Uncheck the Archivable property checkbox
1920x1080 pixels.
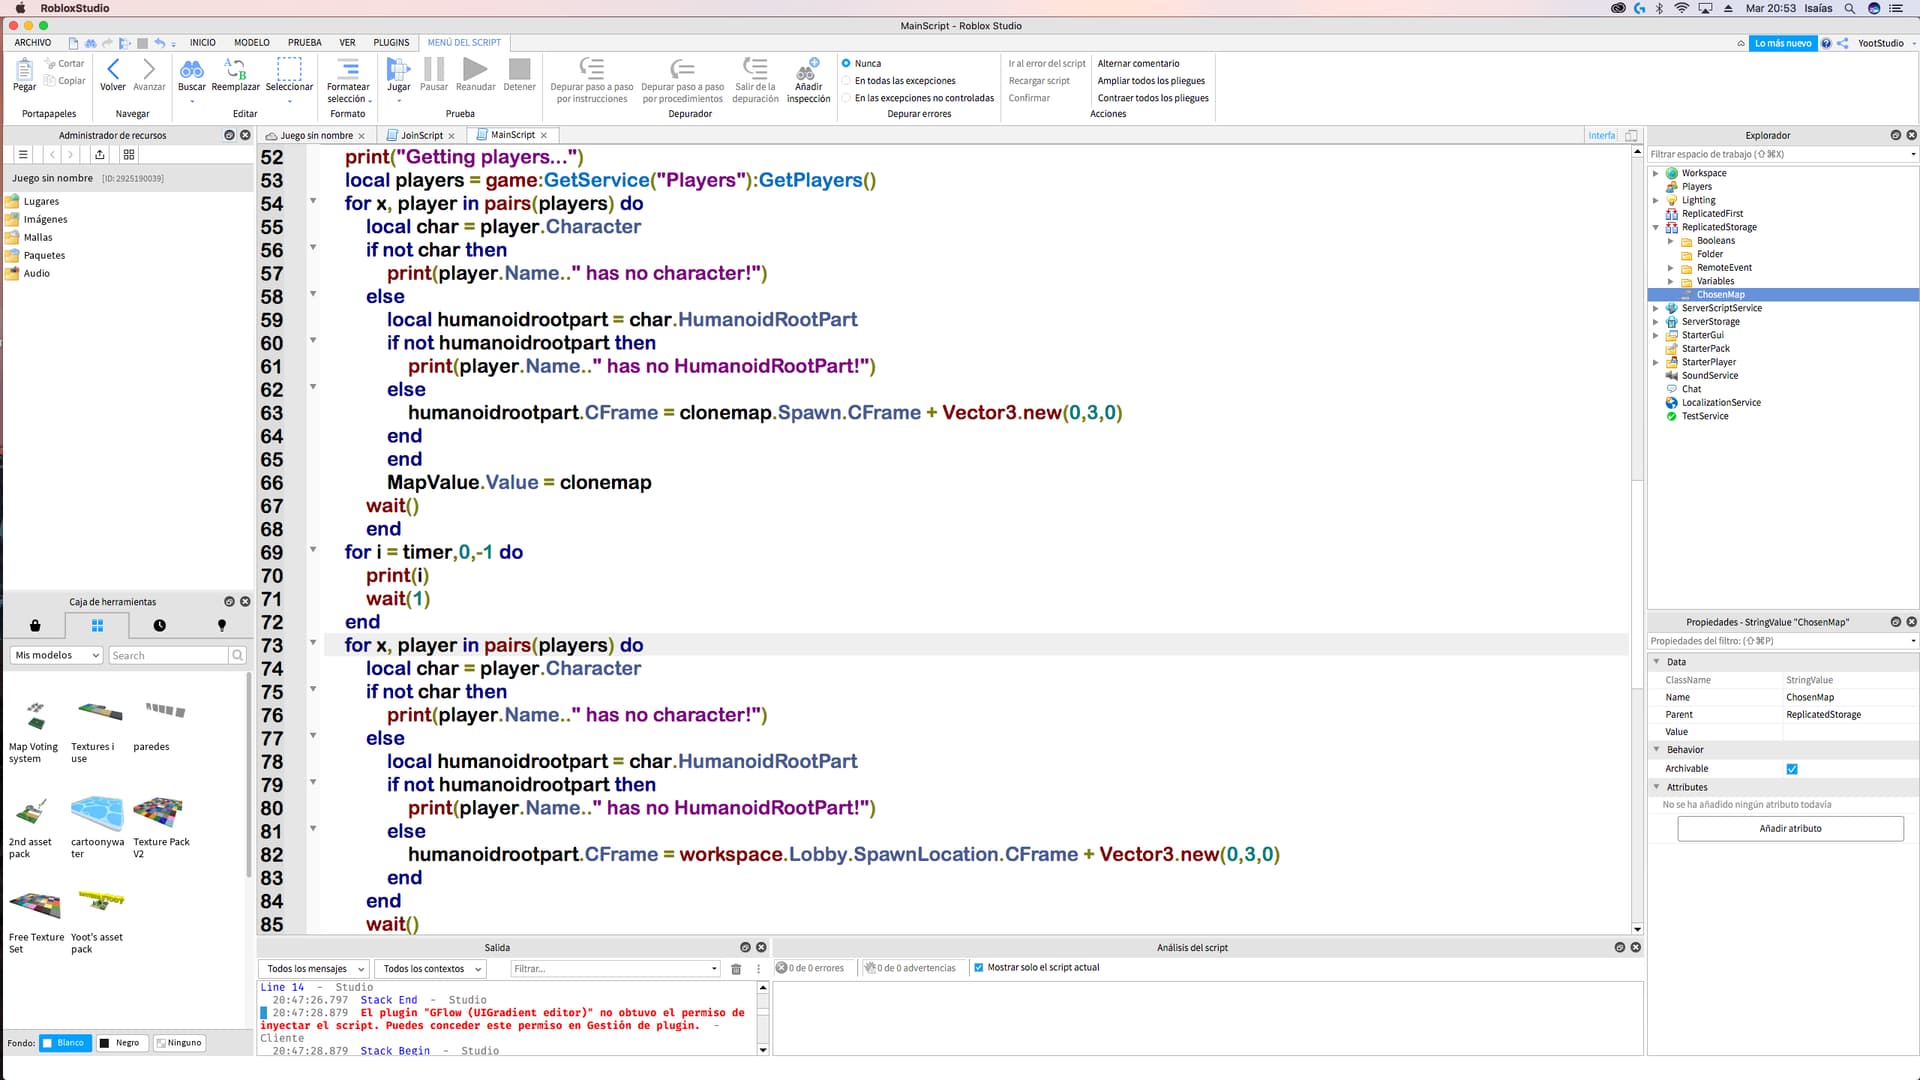[x=1792, y=769]
